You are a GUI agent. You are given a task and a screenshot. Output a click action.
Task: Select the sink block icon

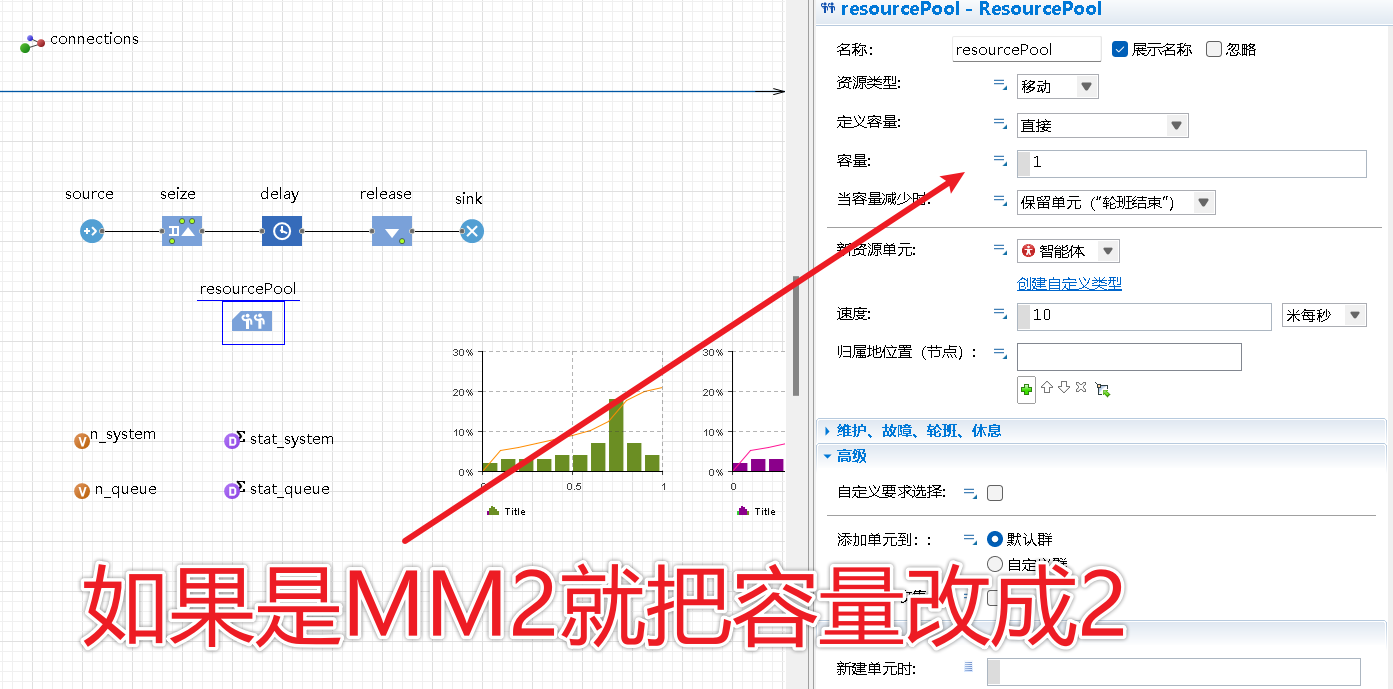tap(471, 231)
